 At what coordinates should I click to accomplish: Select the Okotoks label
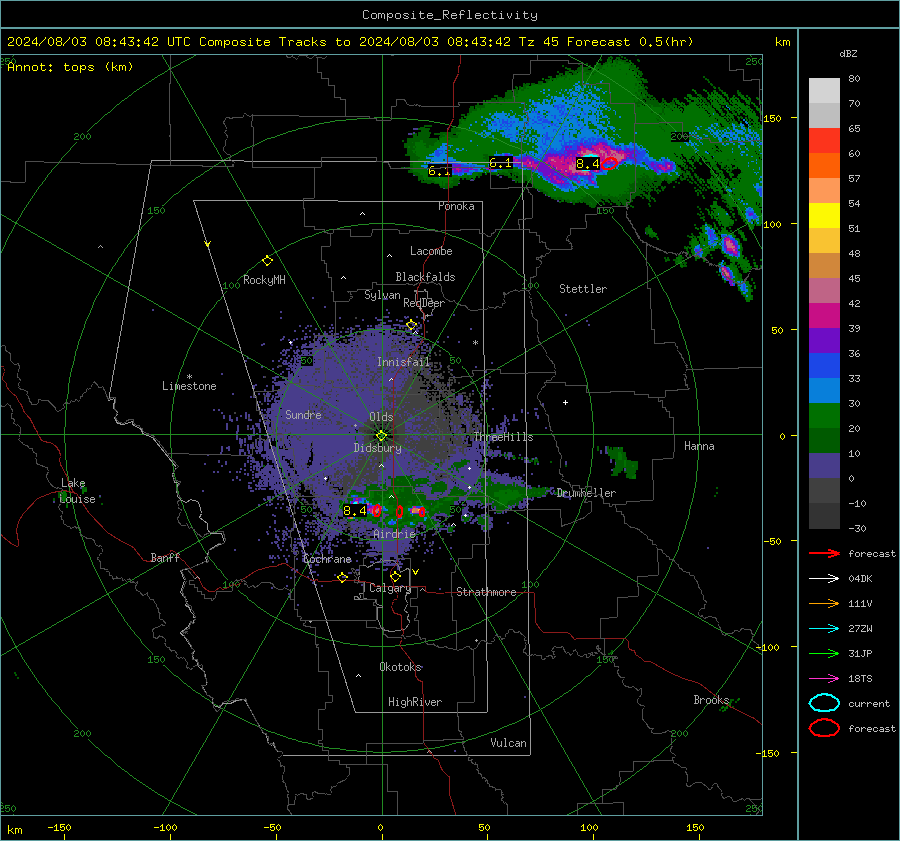click(x=401, y=667)
